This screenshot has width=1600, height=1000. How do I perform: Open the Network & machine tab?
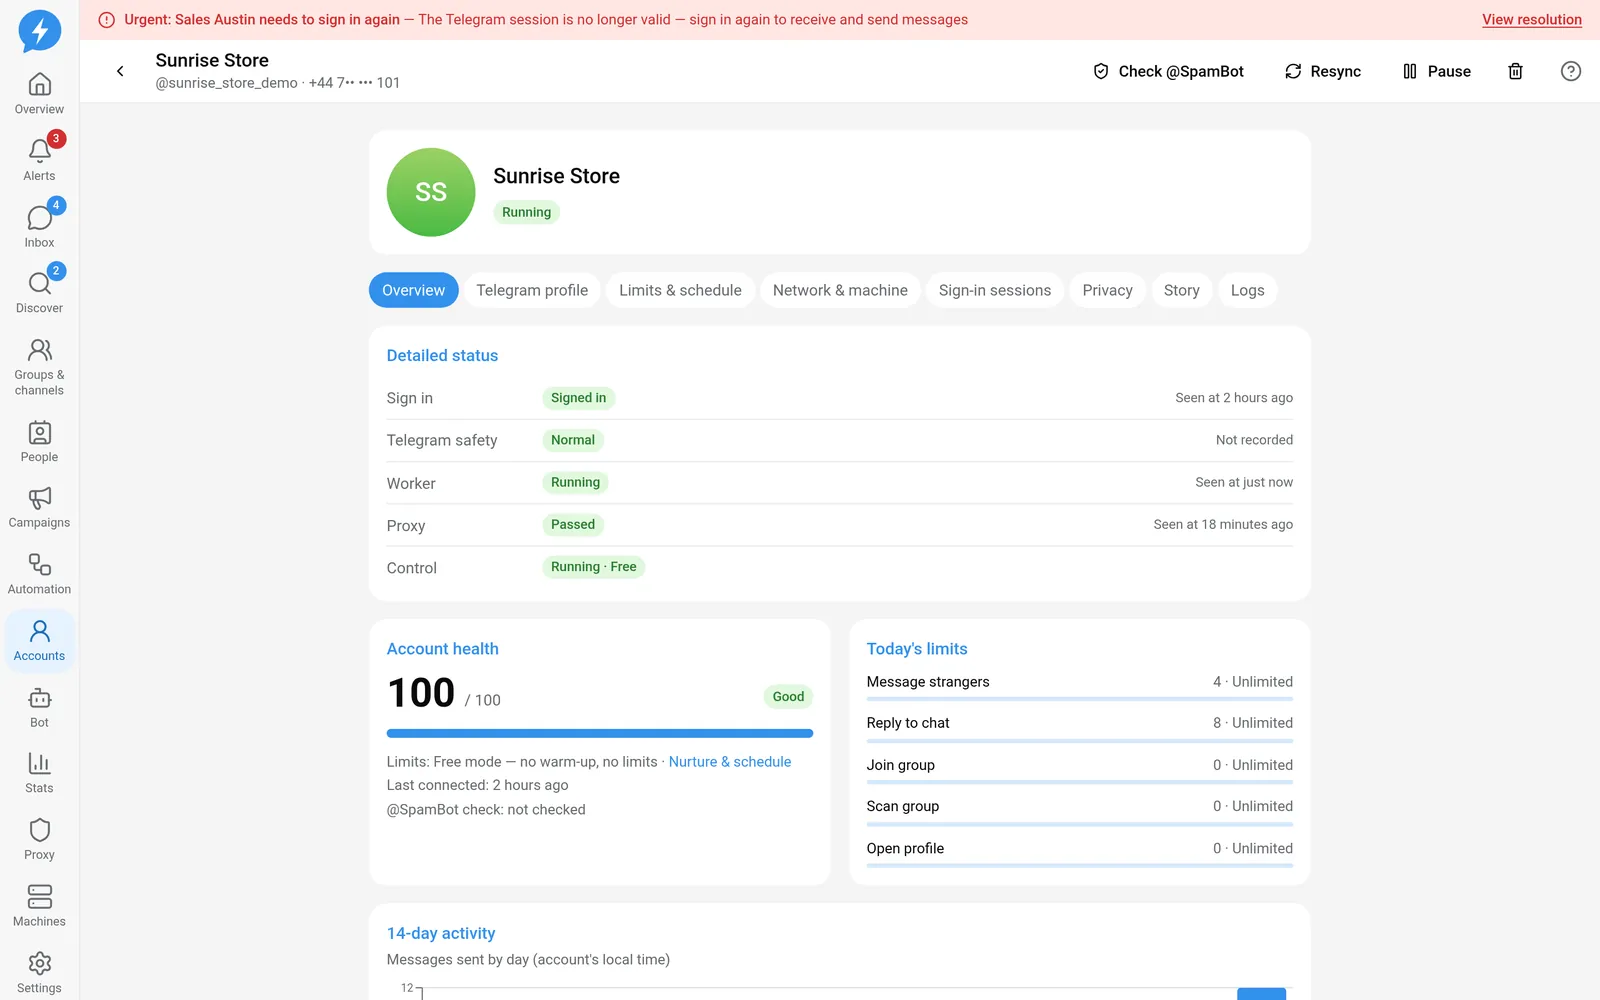(840, 290)
